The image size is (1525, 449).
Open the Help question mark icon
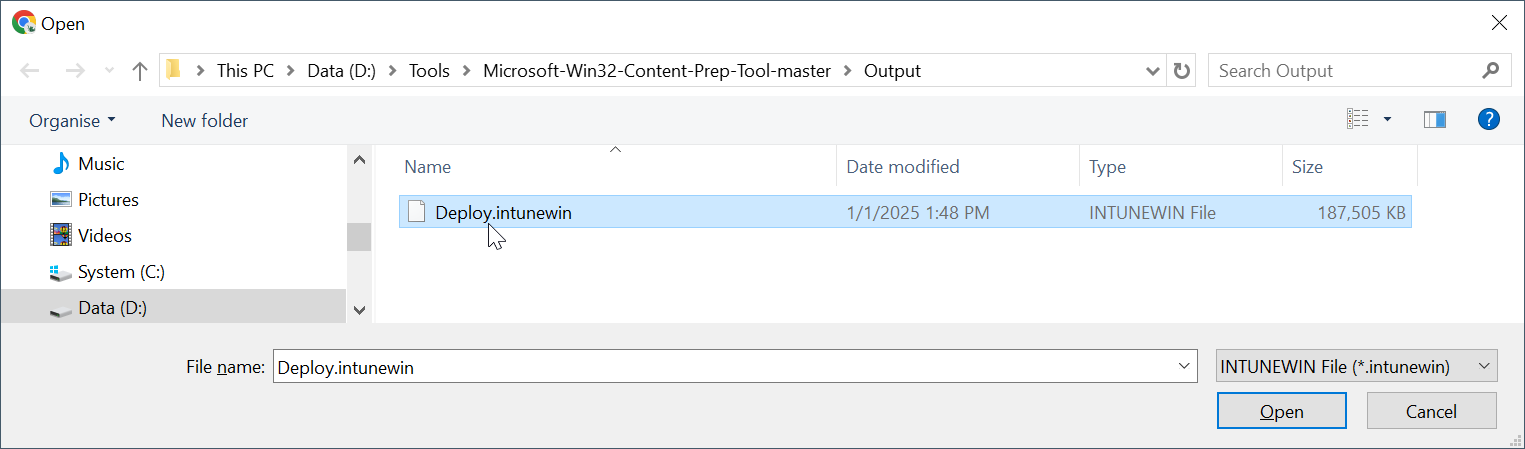[x=1489, y=120]
